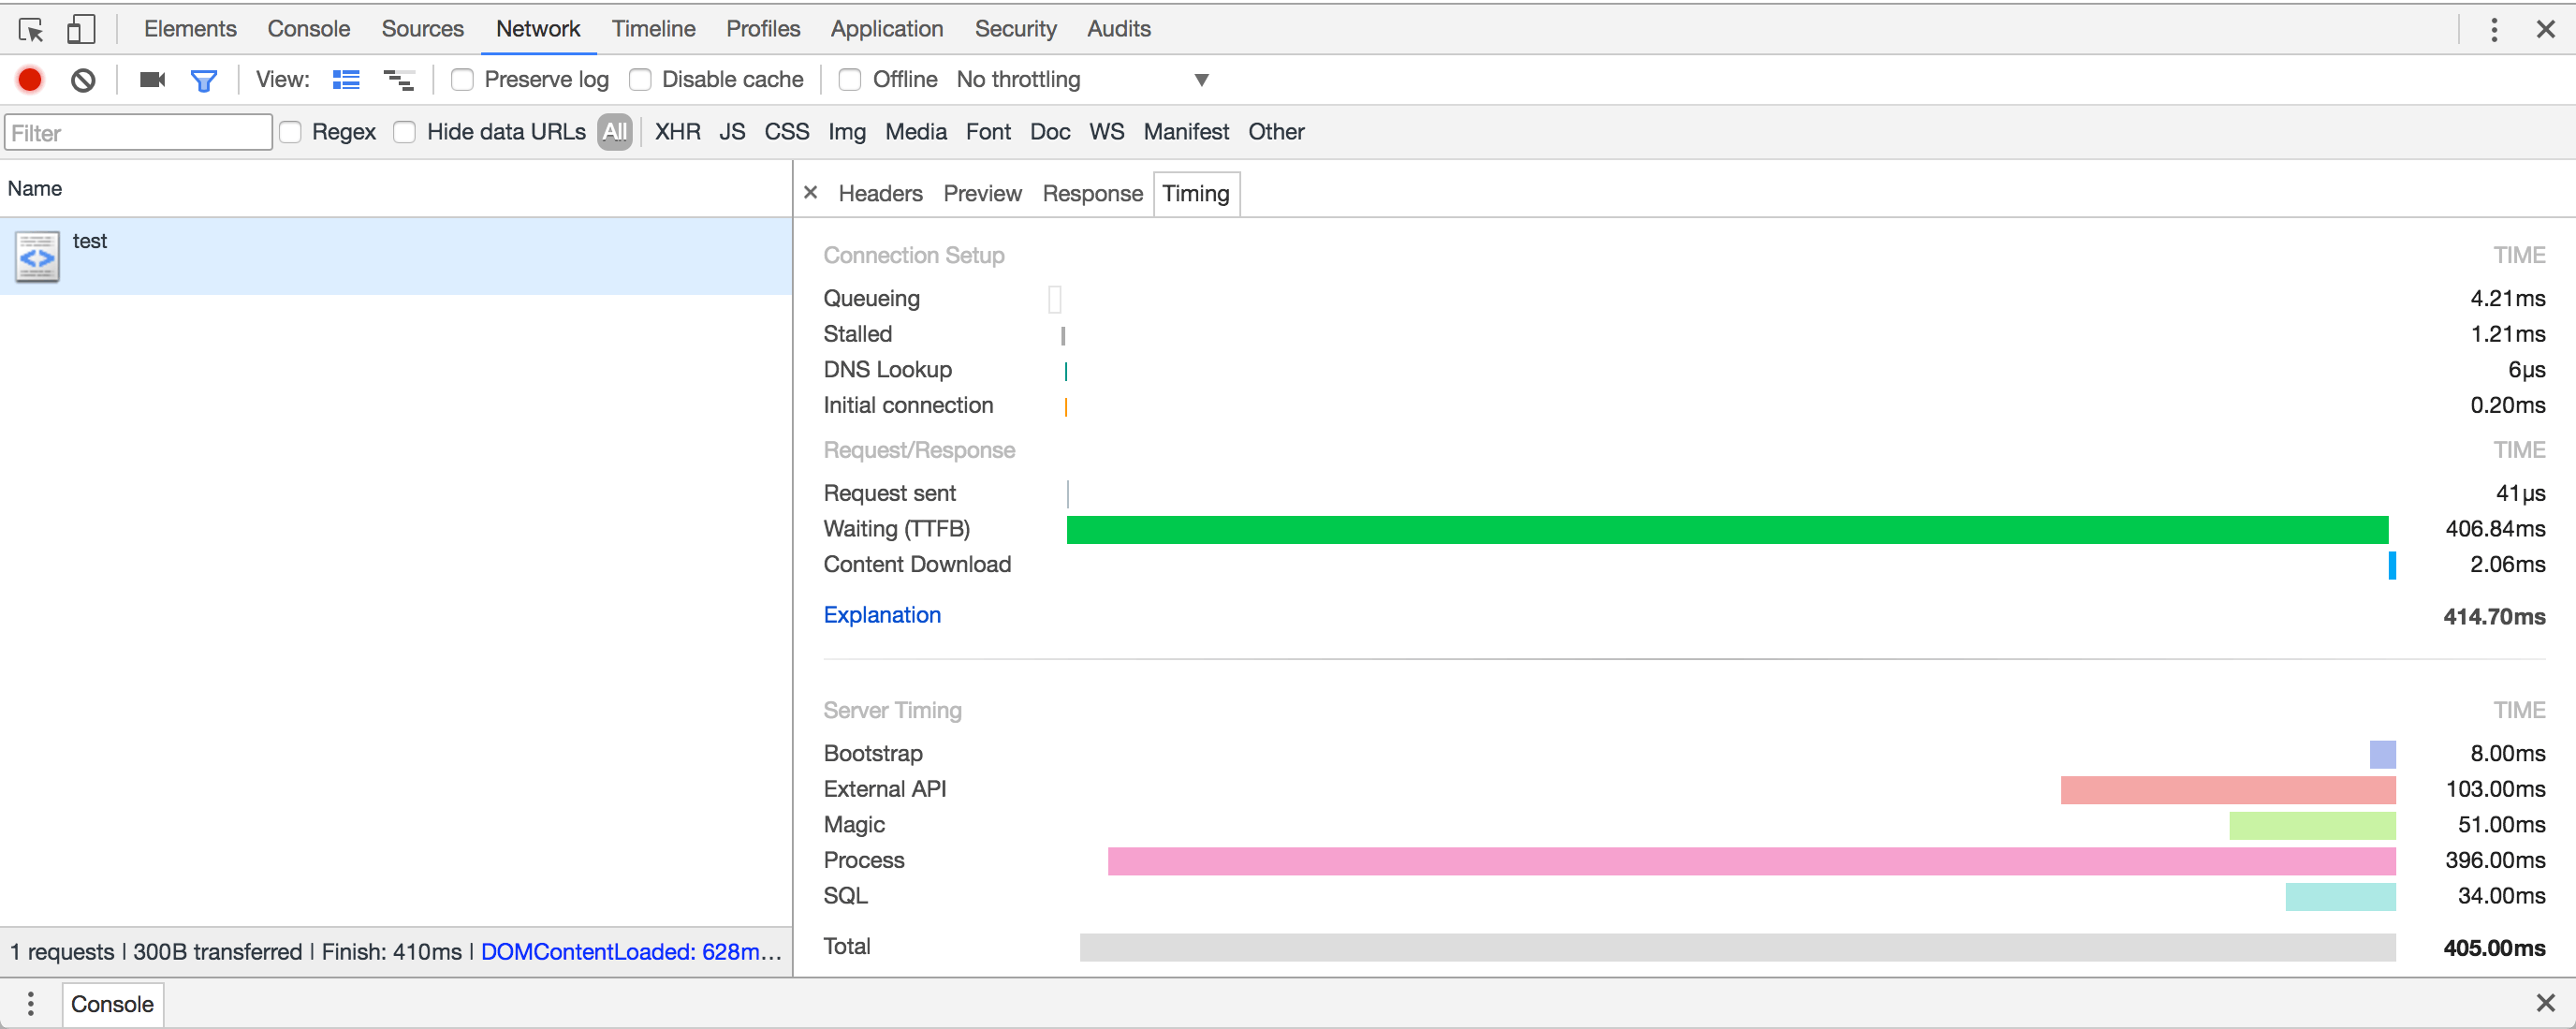Open the Console drawer three-dot menu

pos(31,1003)
